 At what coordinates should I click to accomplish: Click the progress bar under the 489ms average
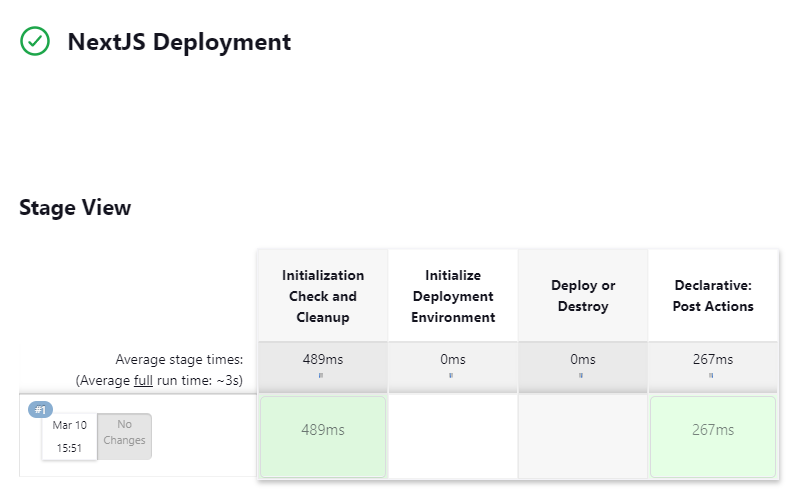point(321,375)
